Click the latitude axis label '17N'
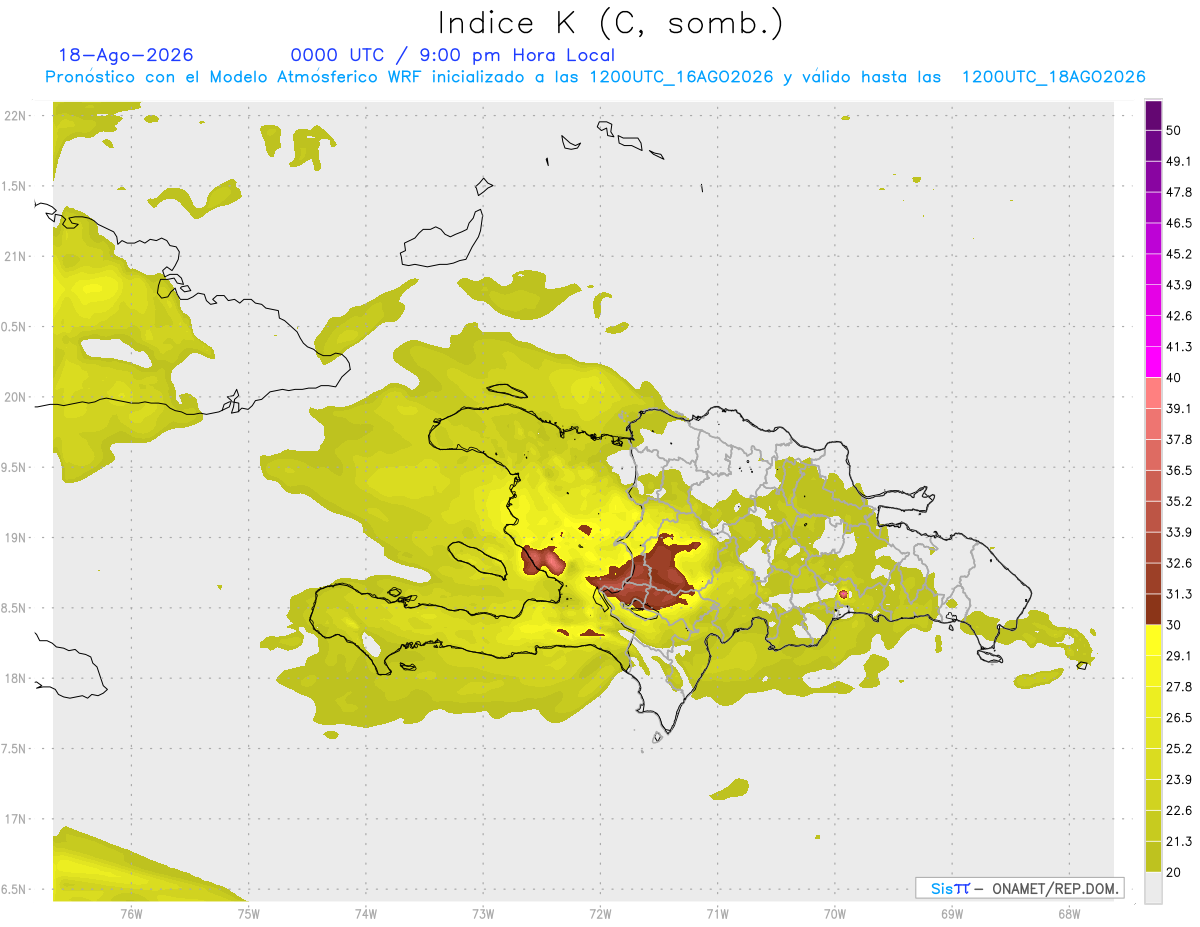Viewport: 1200px width, 927px height. point(15,819)
